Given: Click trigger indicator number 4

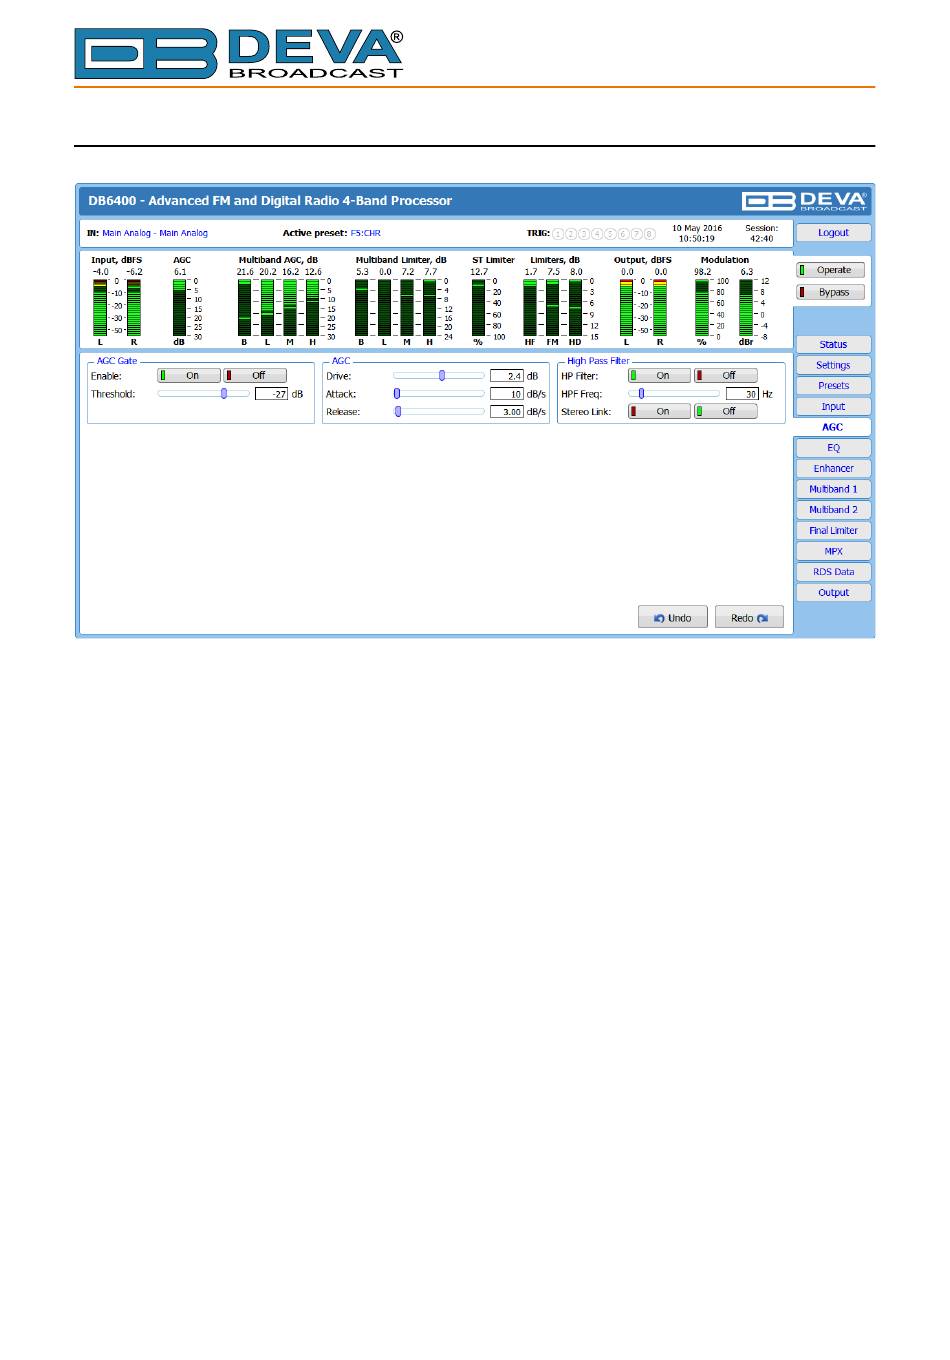Looking at the screenshot, I should pyautogui.click(x=597, y=234).
